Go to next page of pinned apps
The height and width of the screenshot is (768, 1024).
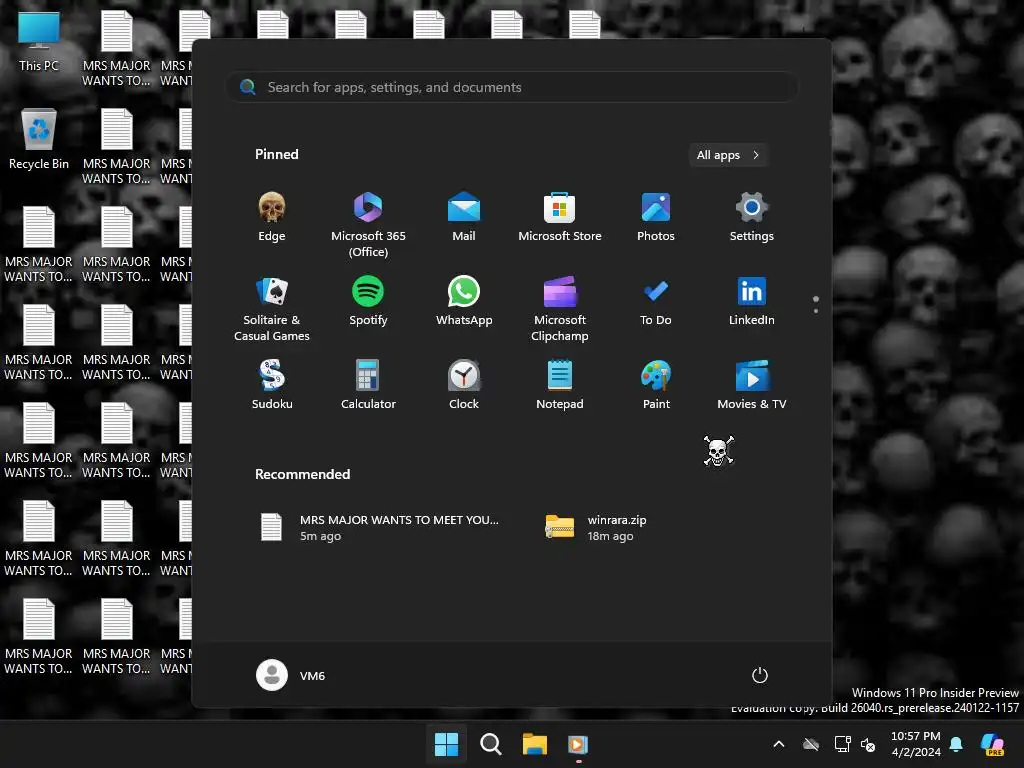(816, 311)
